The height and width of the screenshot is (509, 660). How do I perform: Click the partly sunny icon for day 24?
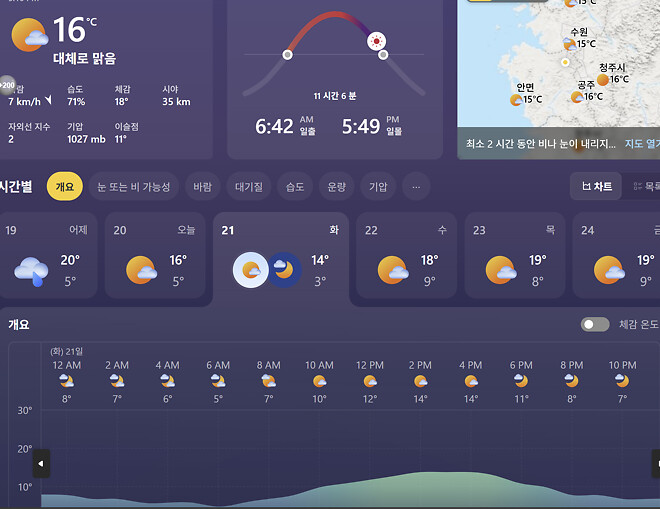click(609, 270)
